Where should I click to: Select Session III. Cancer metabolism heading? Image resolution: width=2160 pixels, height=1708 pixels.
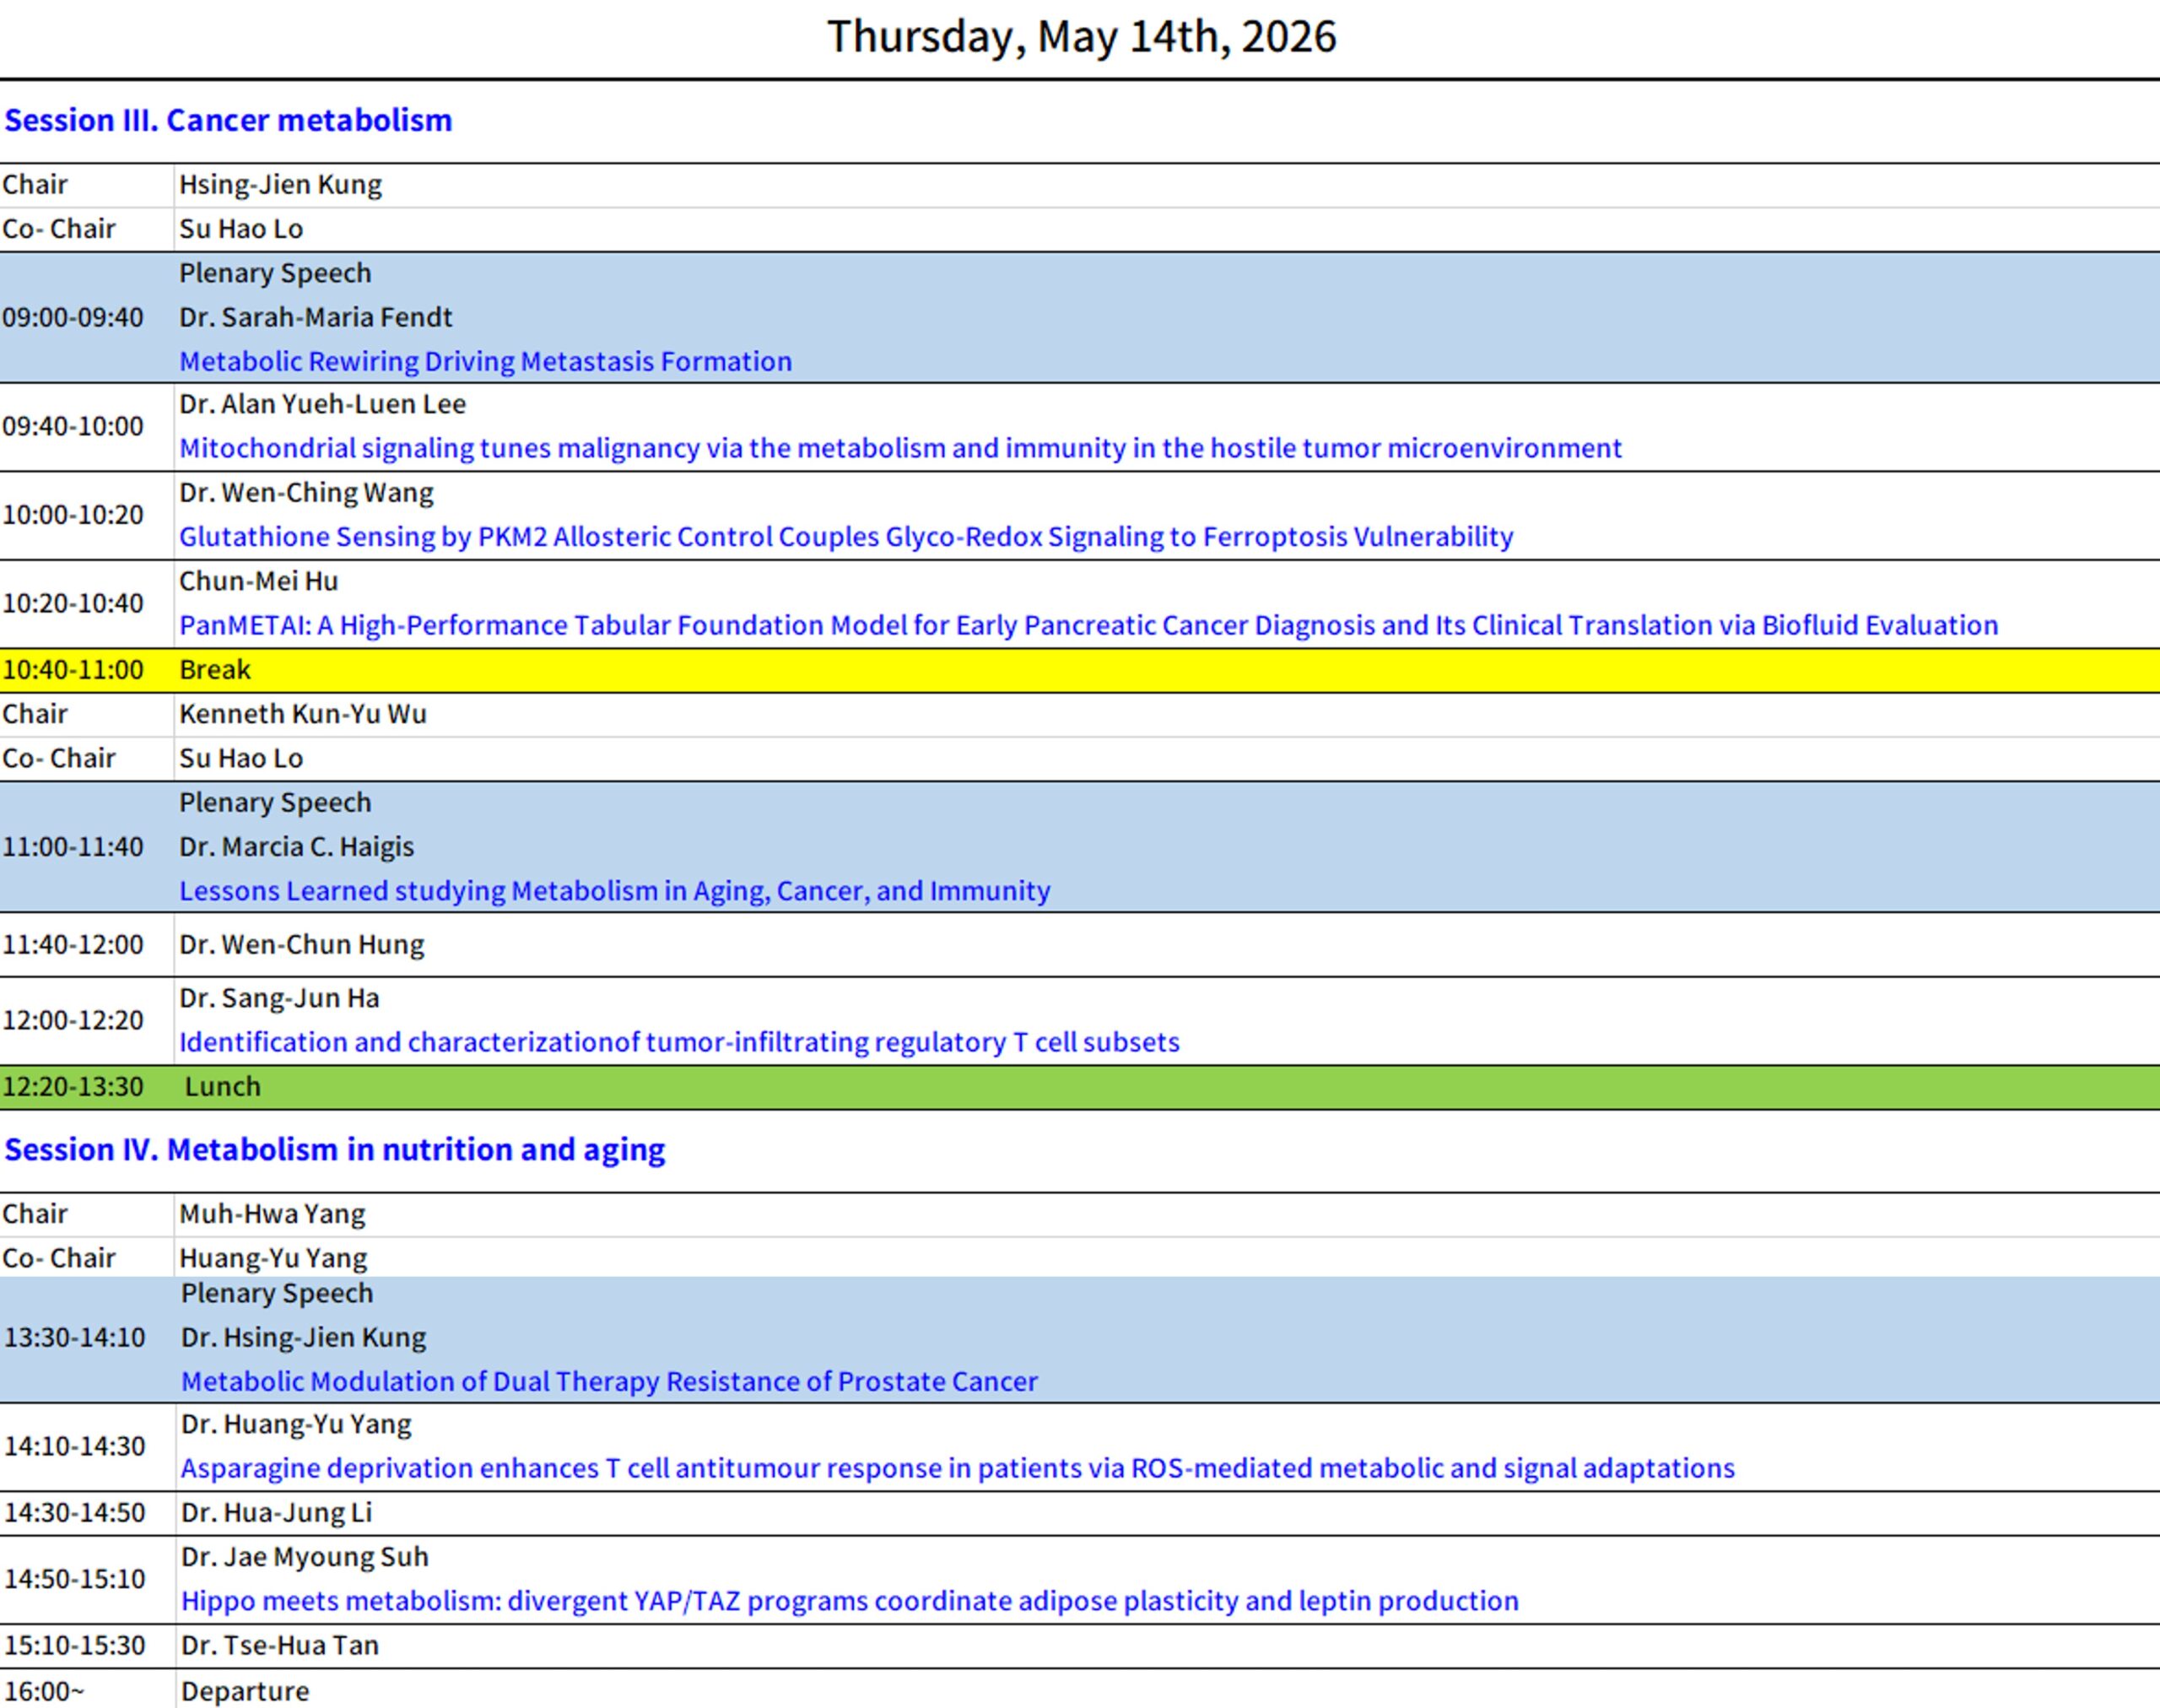click(x=228, y=120)
